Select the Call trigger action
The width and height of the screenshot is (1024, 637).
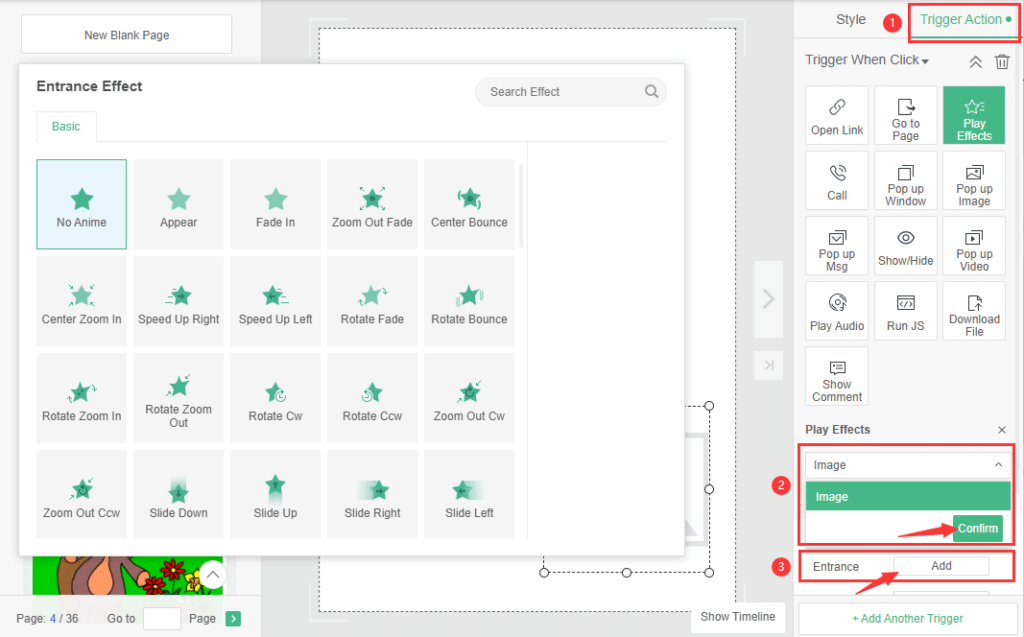pyautogui.click(x=837, y=181)
